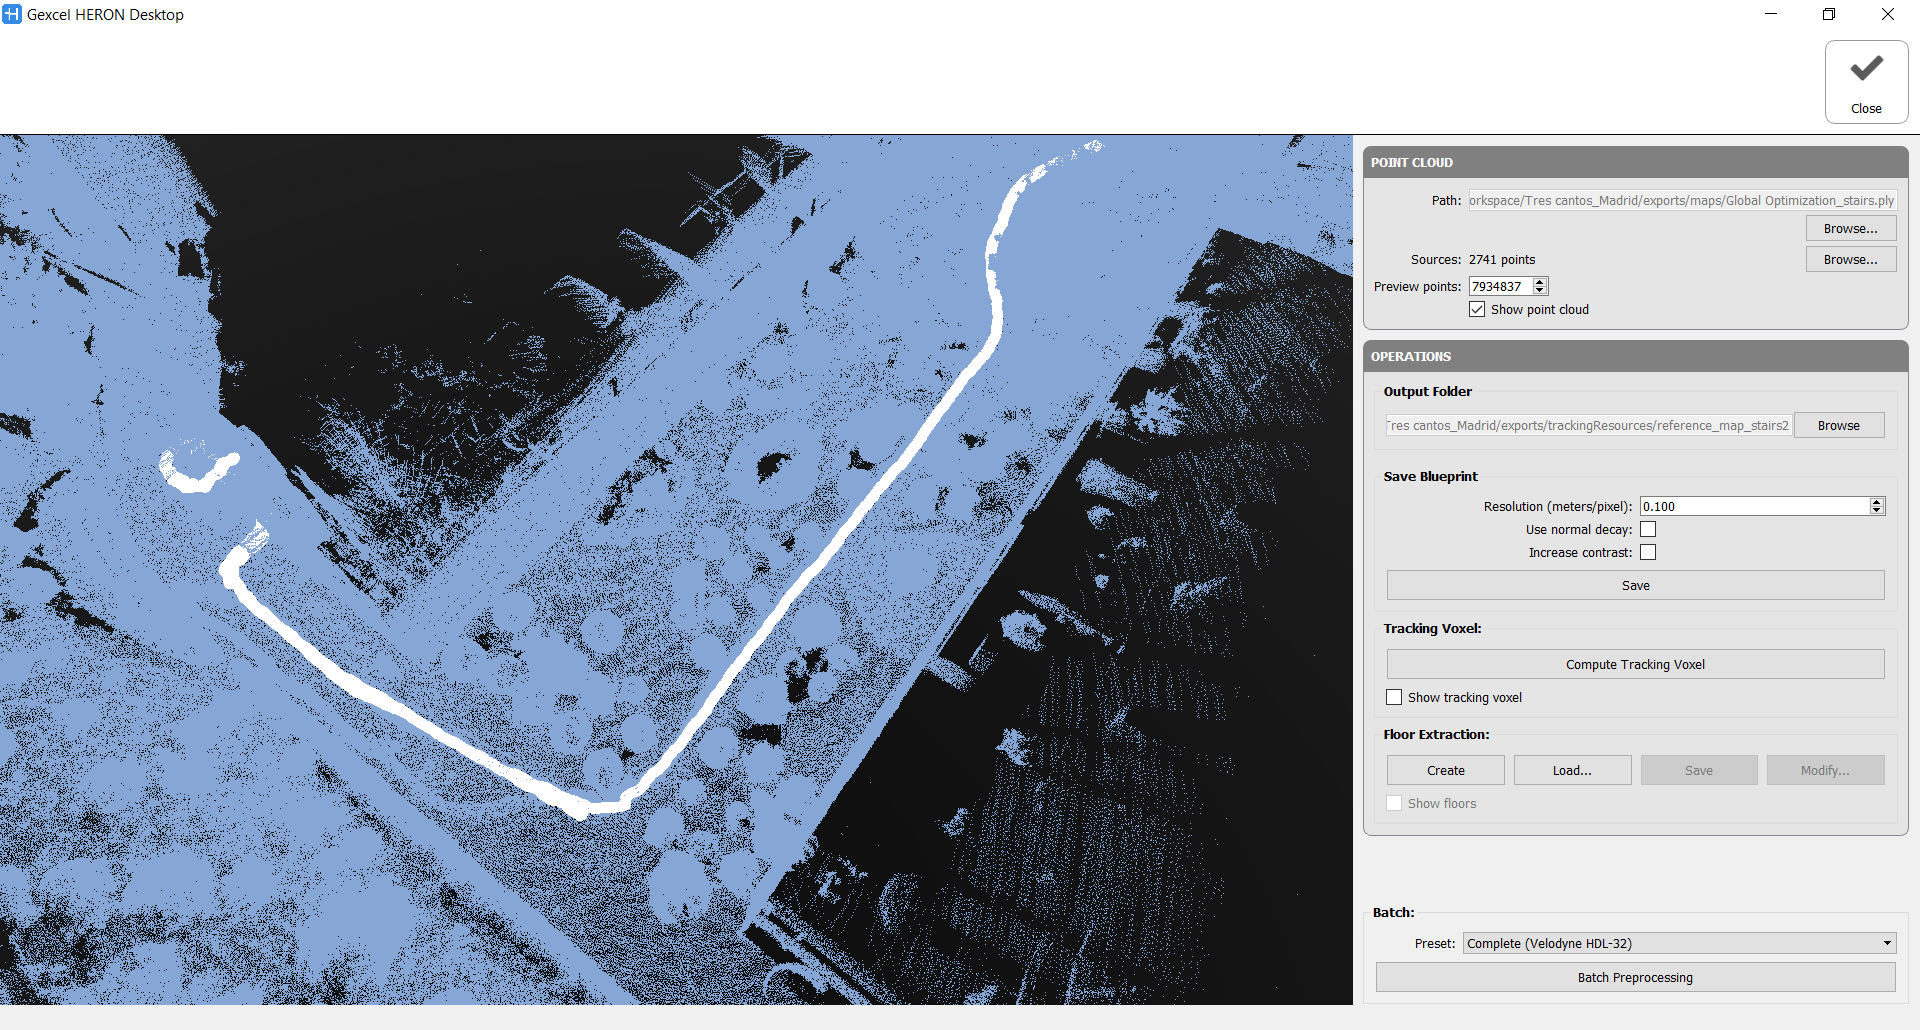
Task: Click the Output Folder path field
Action: [1588, 425]
